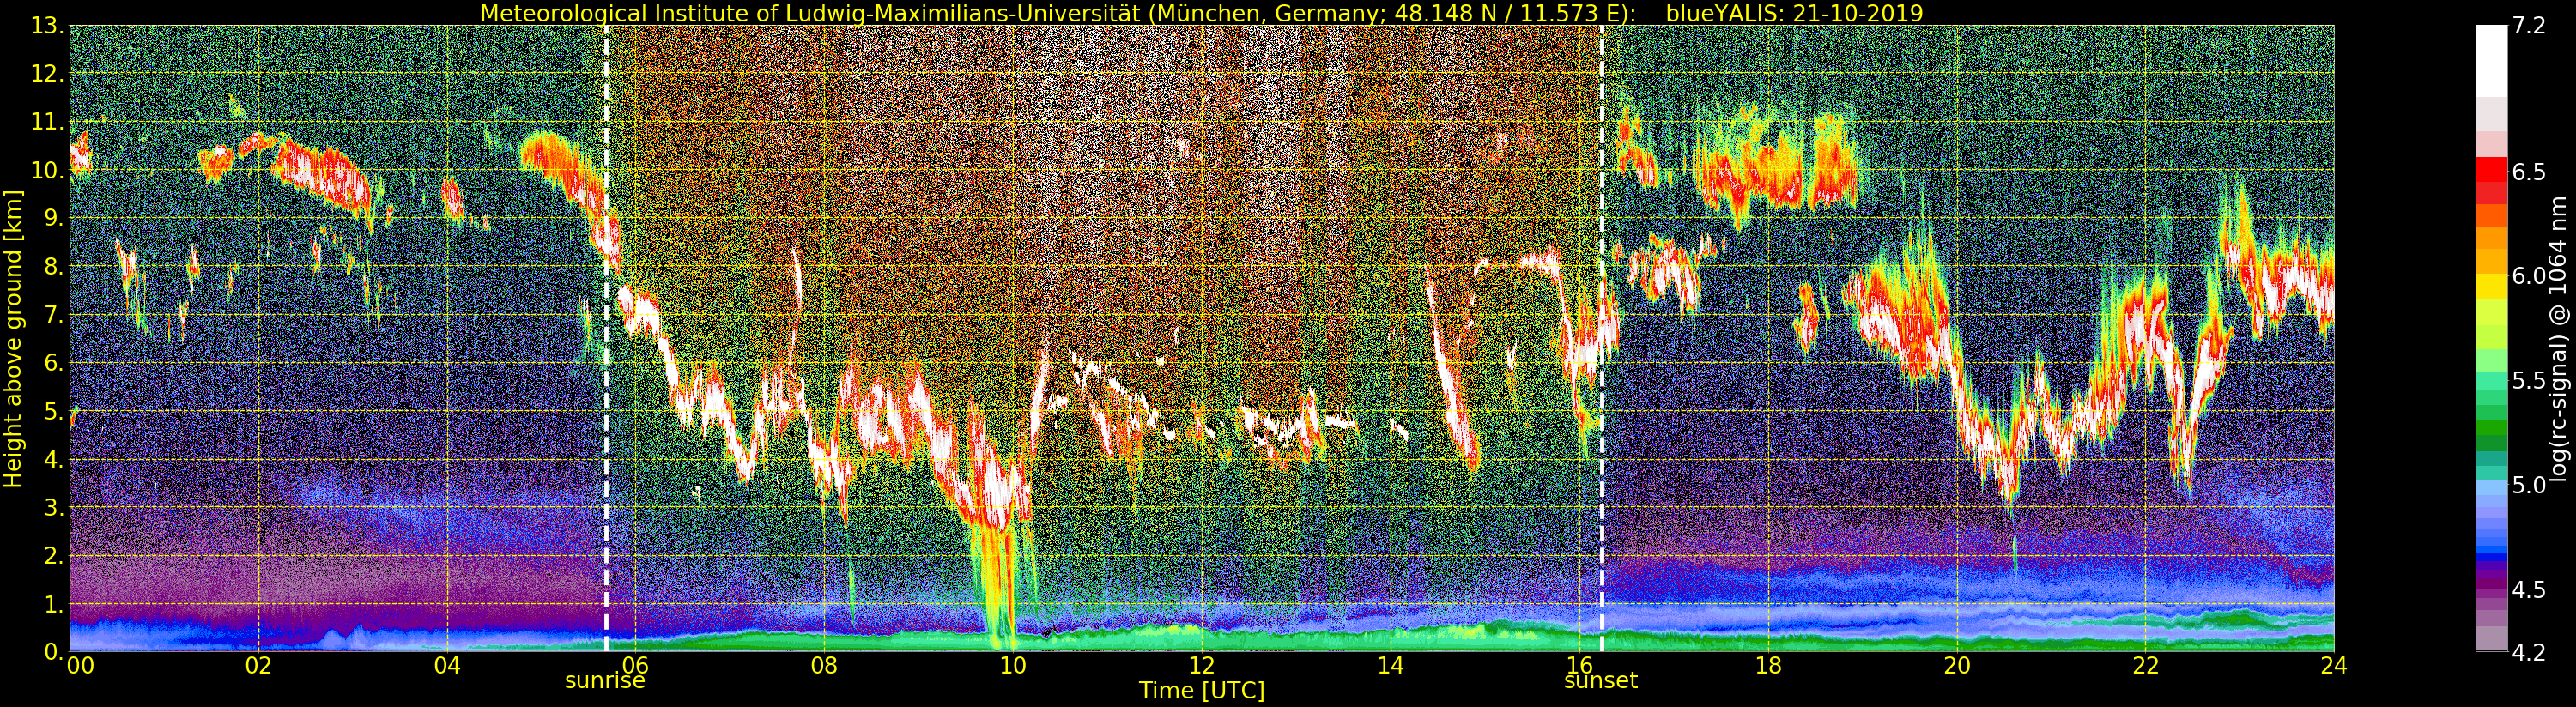Click the '6.0' colorbar value

coord(2528,277)
